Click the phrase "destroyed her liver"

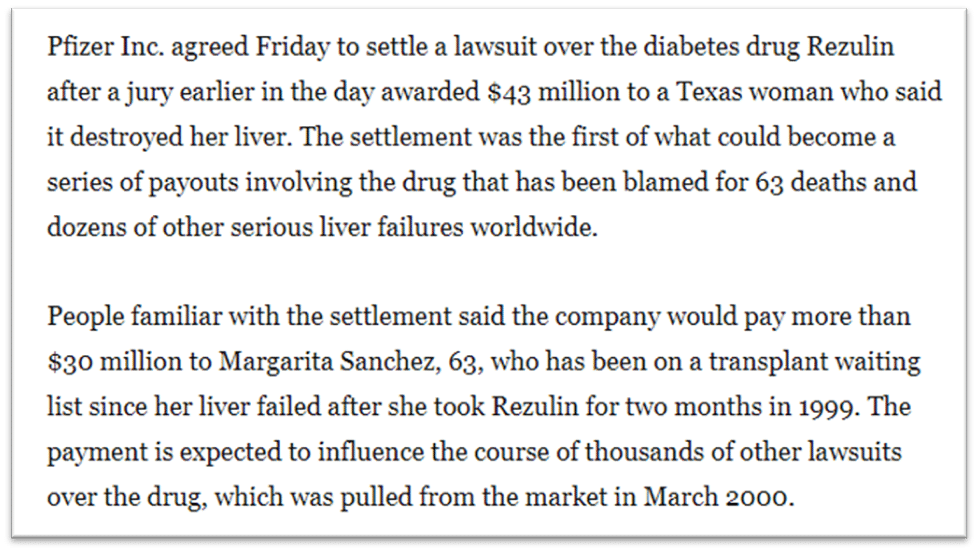[x=180, y=137]
